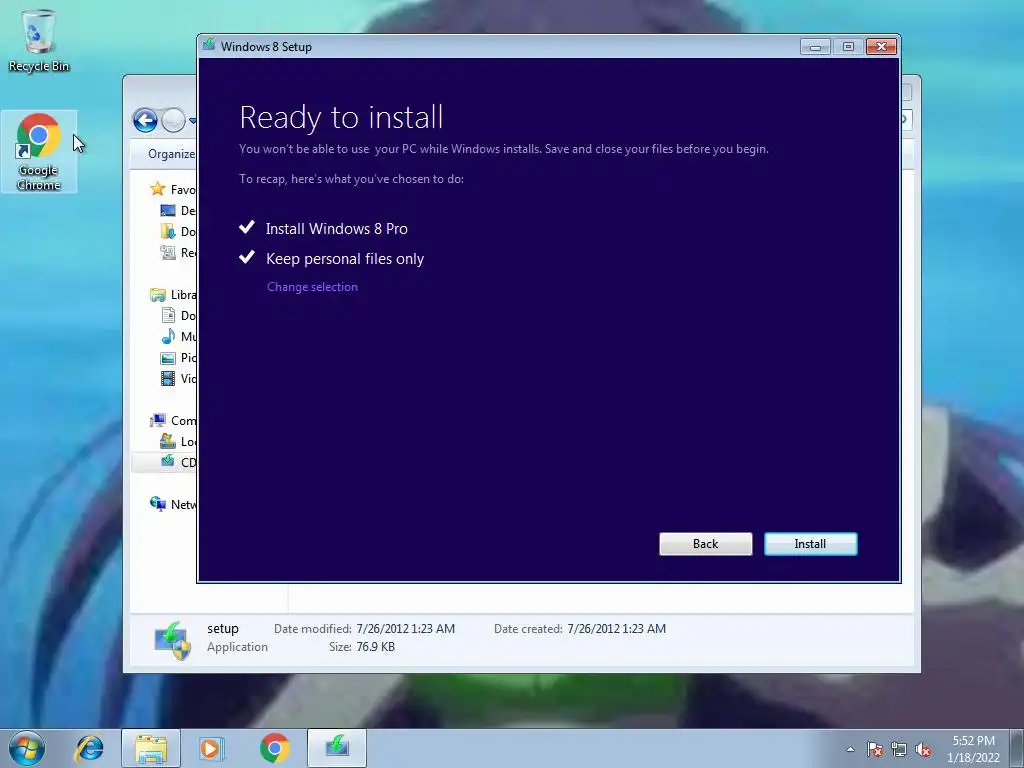The width and height of the screenshot is (1024, 768).
Task: Click Windows 8 Setup title bar icon
Action: (x=209, y=45)
